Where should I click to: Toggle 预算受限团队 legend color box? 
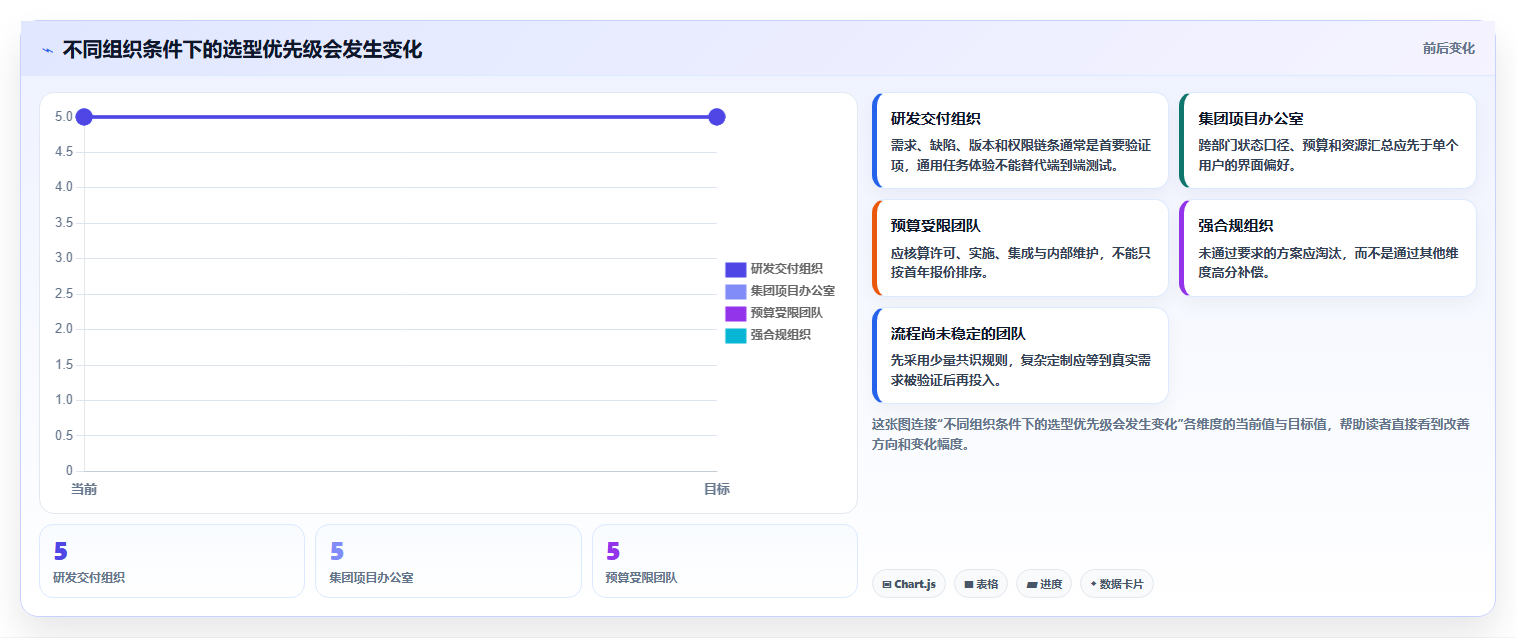pyautogui.click(x=735, y=313)
